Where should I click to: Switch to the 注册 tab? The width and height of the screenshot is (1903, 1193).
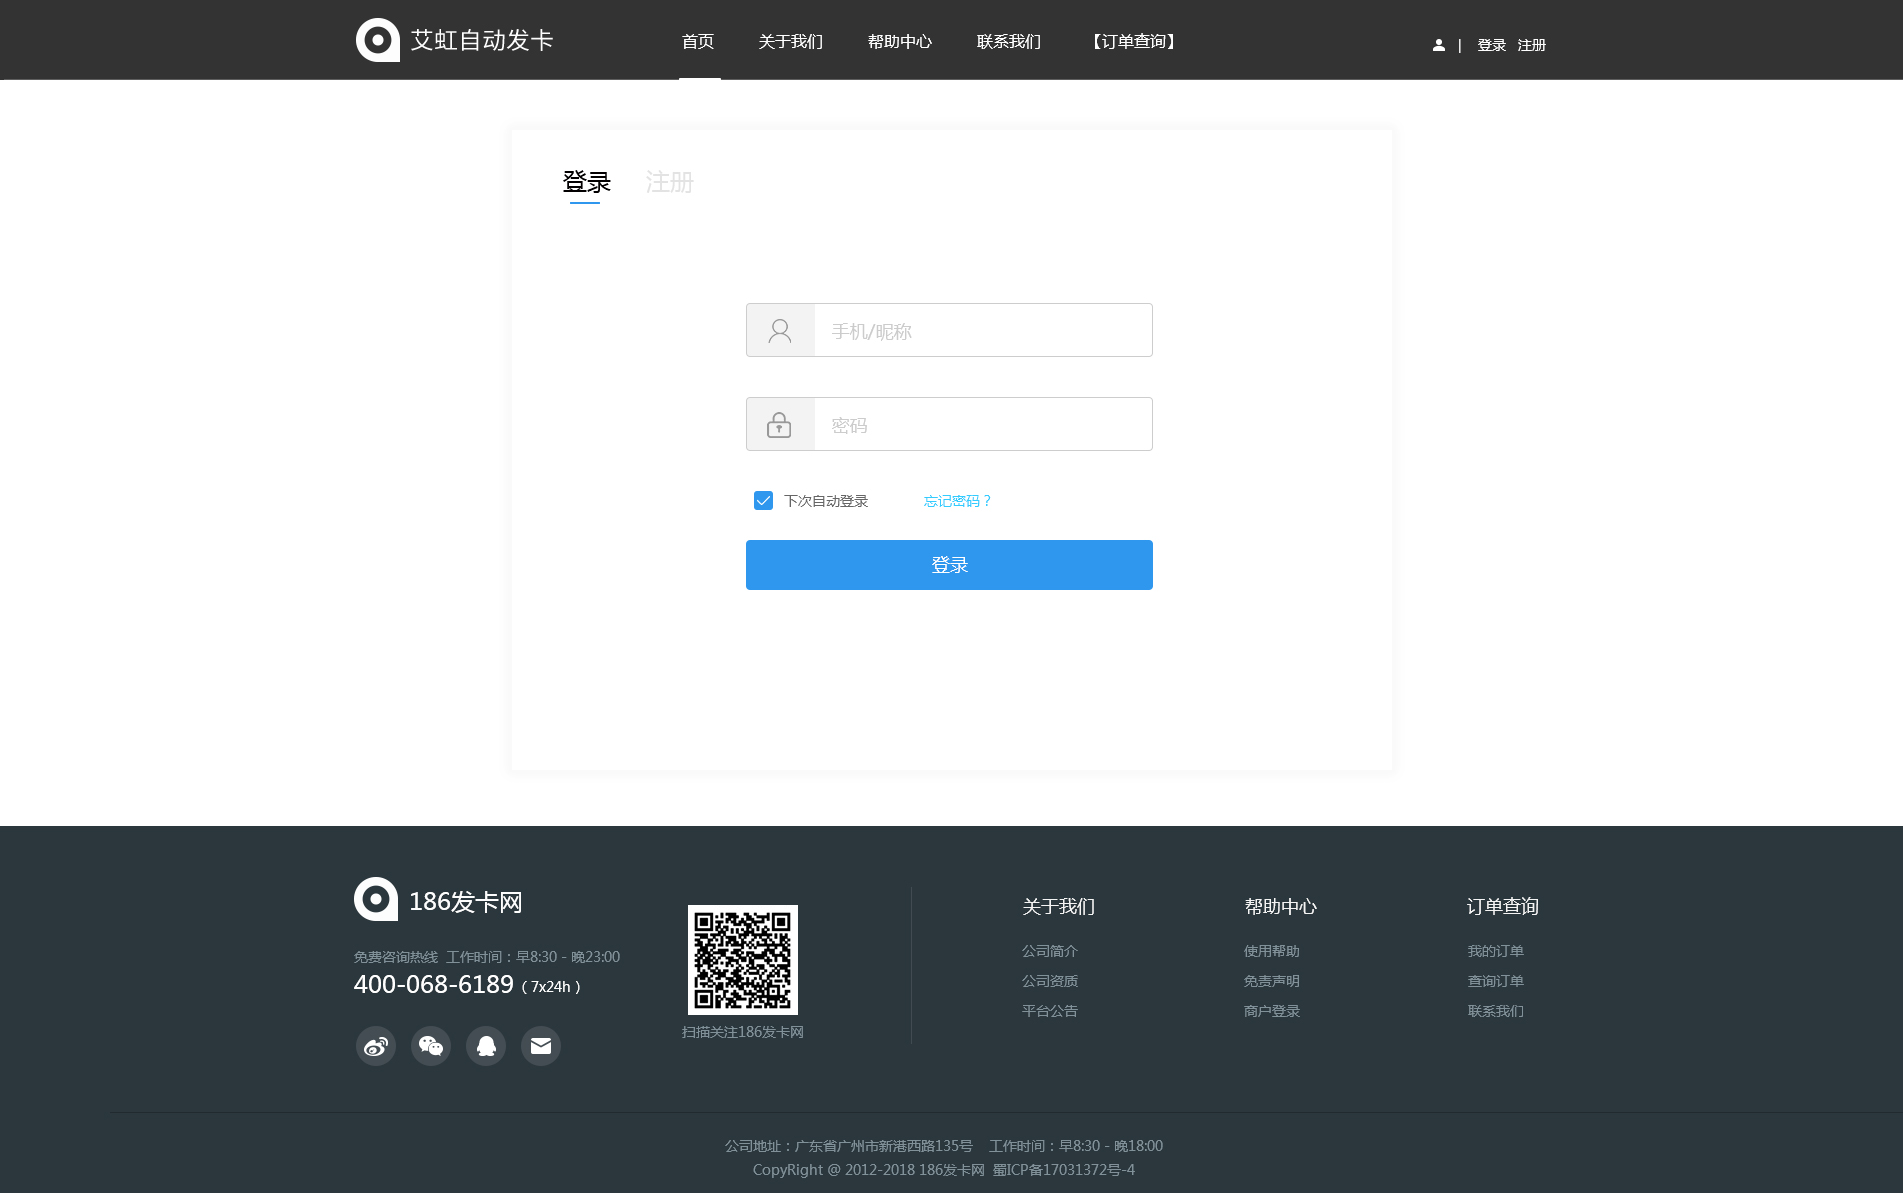pyautogui.click(x=669, y=182)
